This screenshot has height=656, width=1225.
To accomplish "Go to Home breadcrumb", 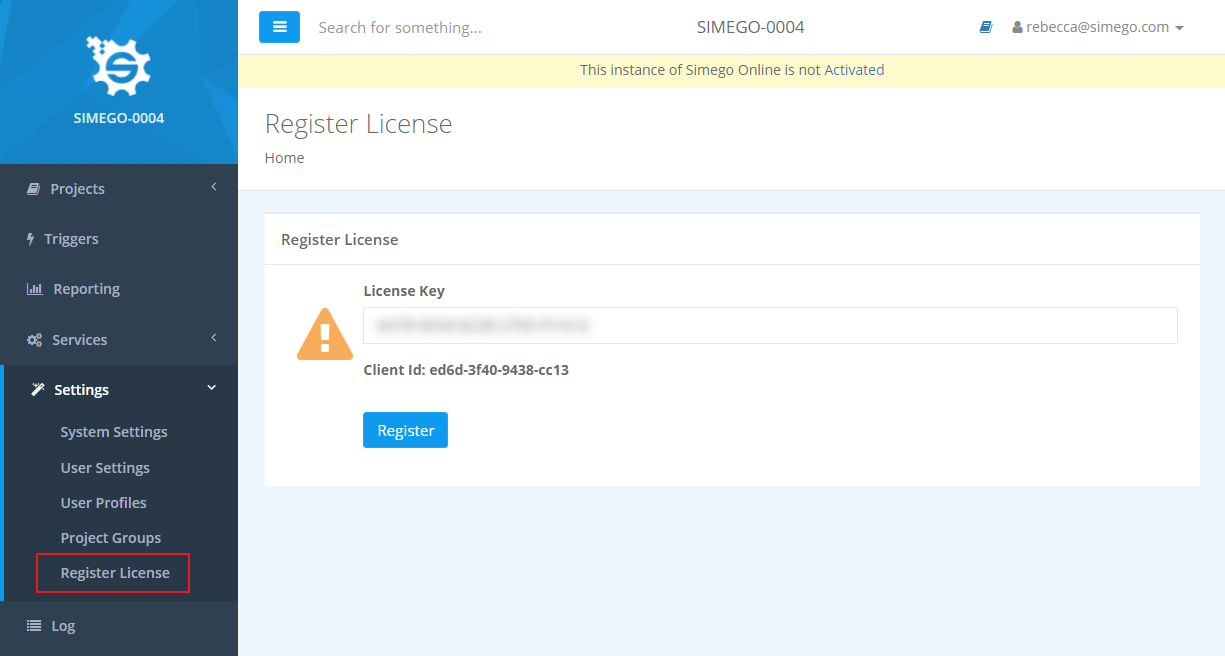I will tap(284, 158).
